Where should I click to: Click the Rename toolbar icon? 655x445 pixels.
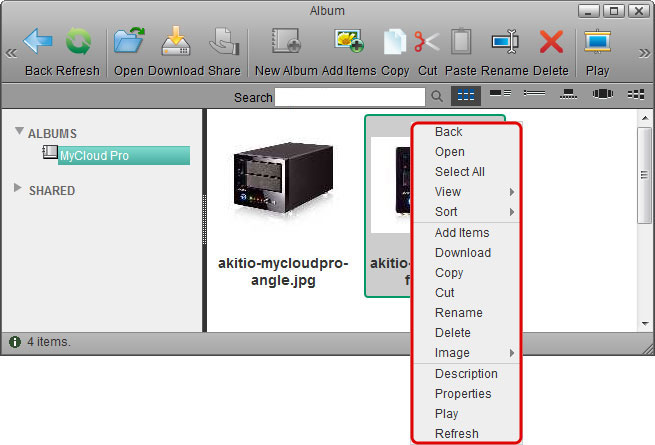click(505, 43)
